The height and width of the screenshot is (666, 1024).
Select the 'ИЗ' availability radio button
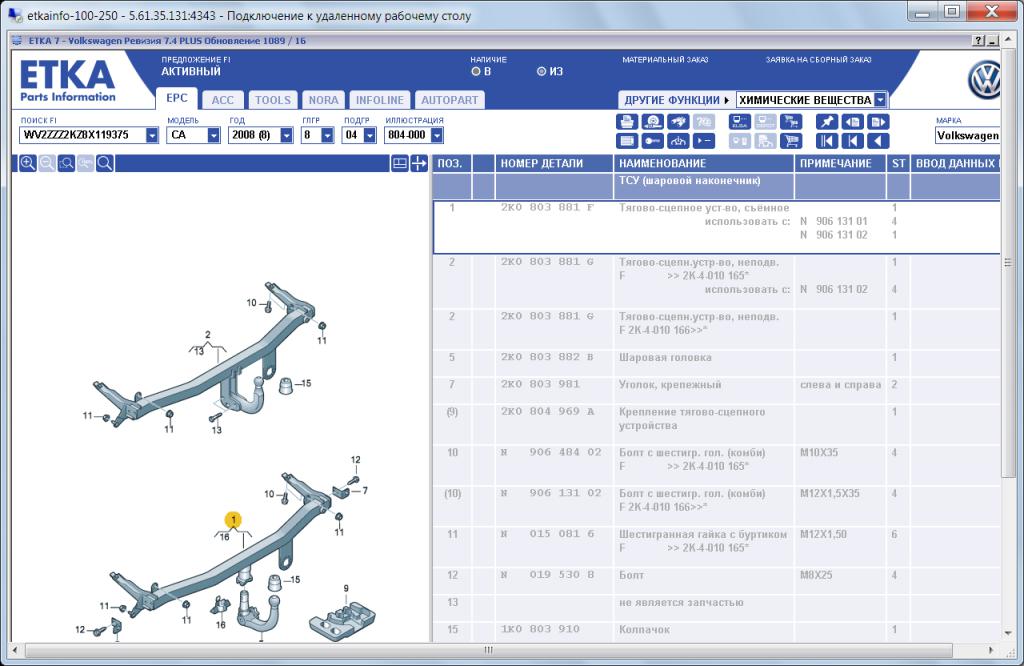pos(541,71)
